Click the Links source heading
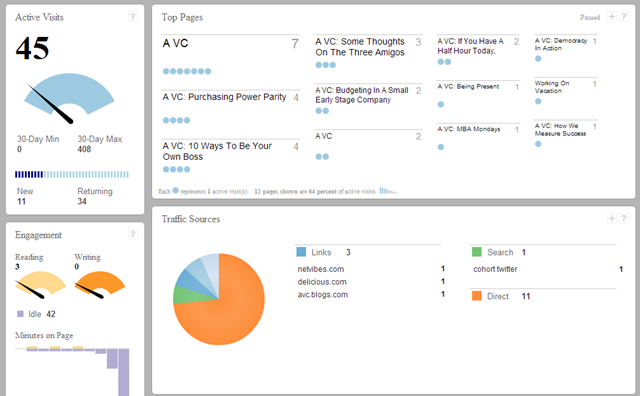Screen dimensions: 640x396 [321, 252]
